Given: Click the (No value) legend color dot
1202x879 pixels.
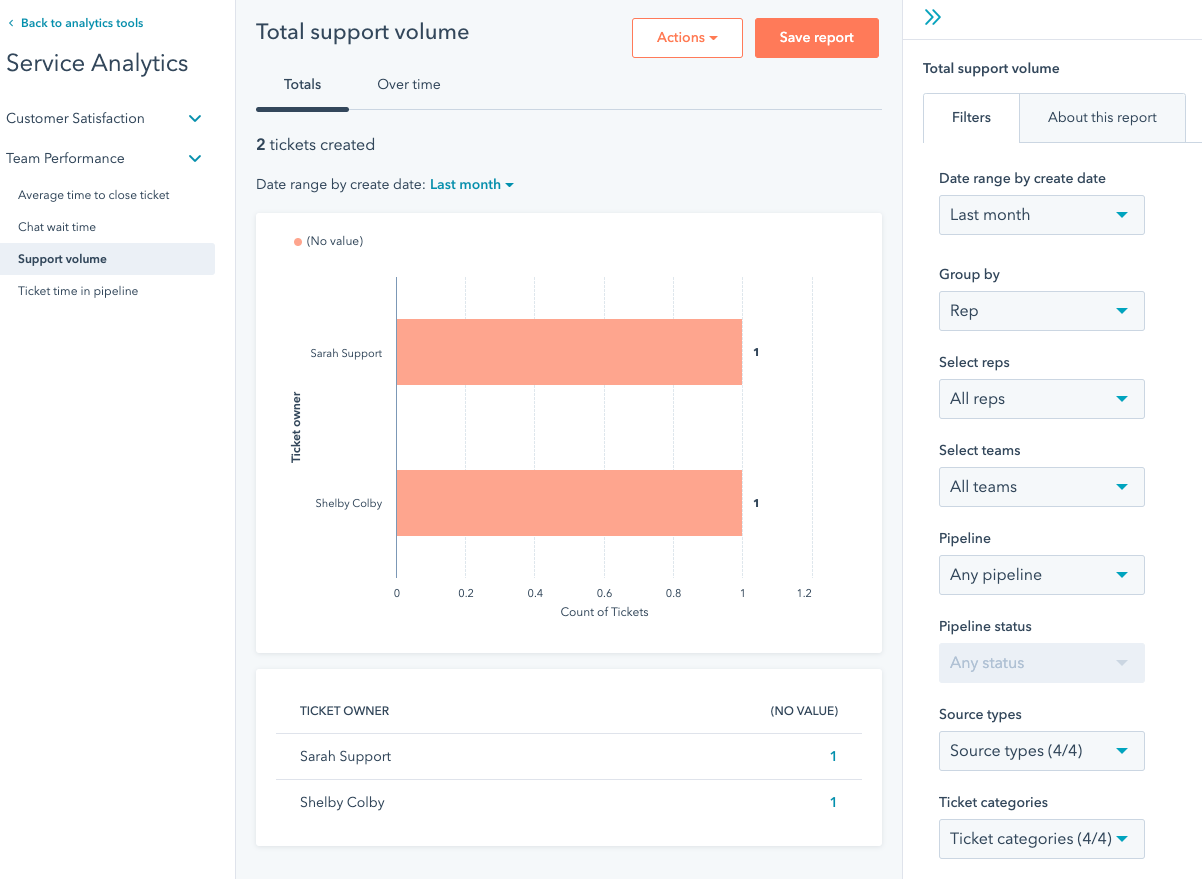Looking at the screenshot, I should tap(298, 242).
